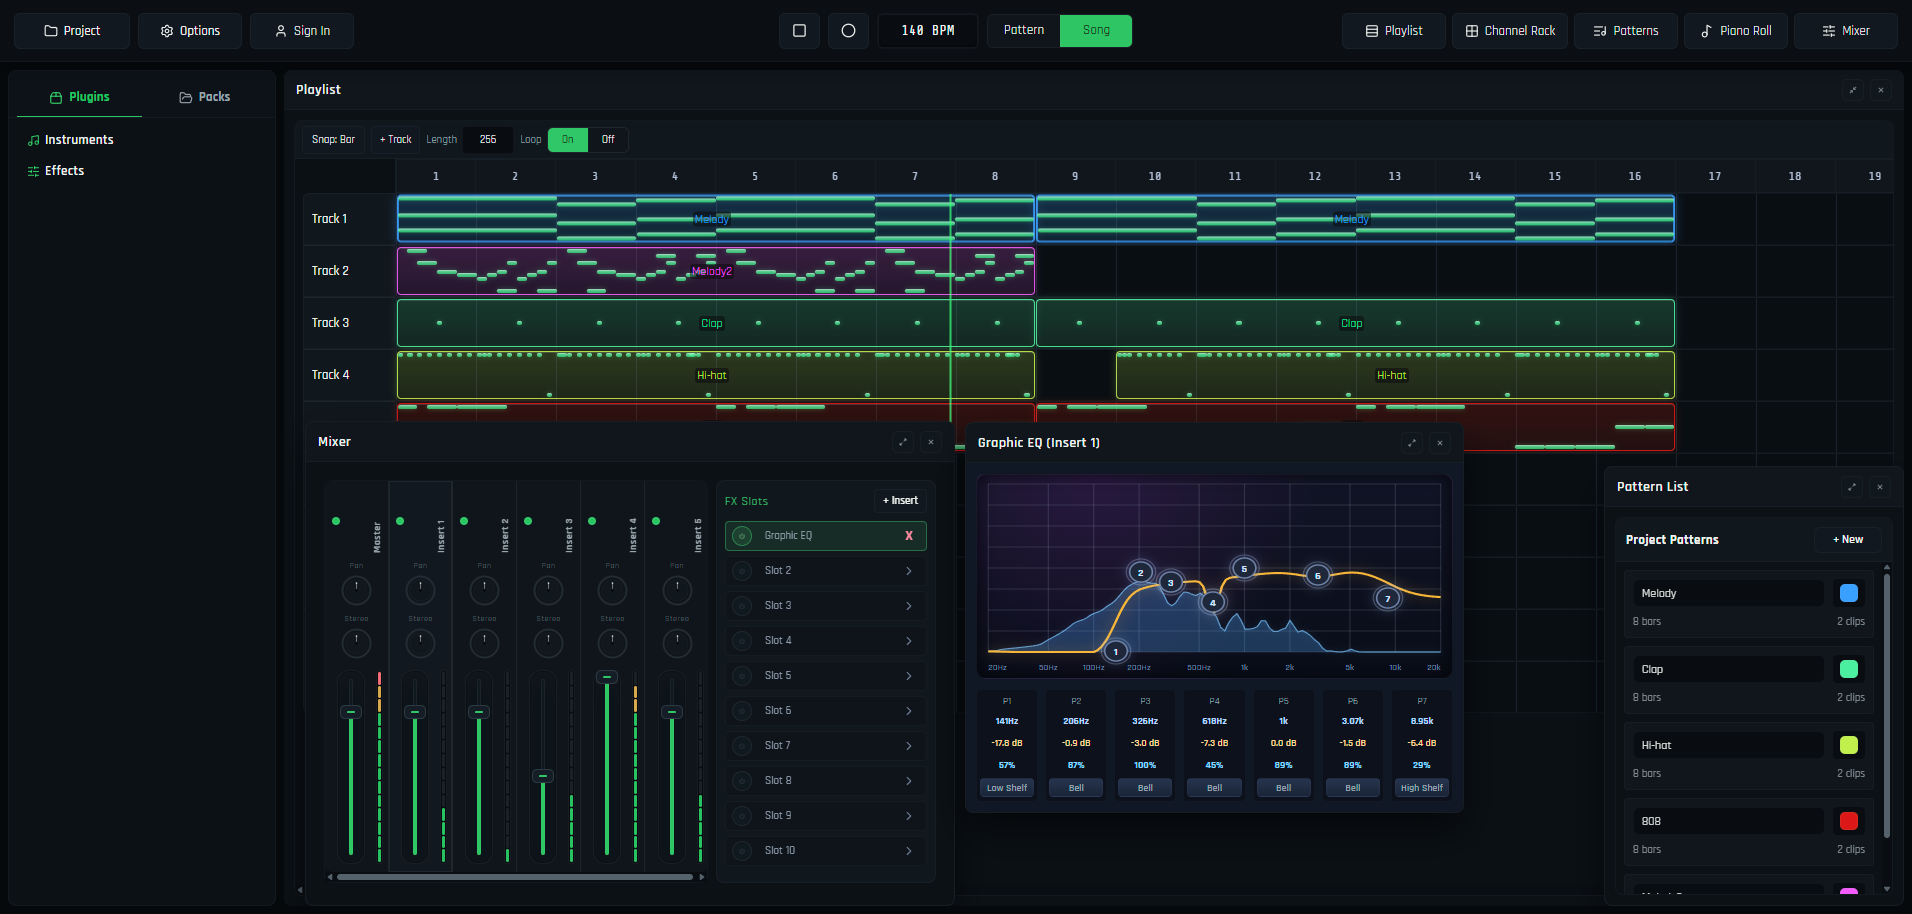Expand FX Slot 3 chevron
Image resolution: width=1912 pixels, height=914 pixels.
point(909,606)
